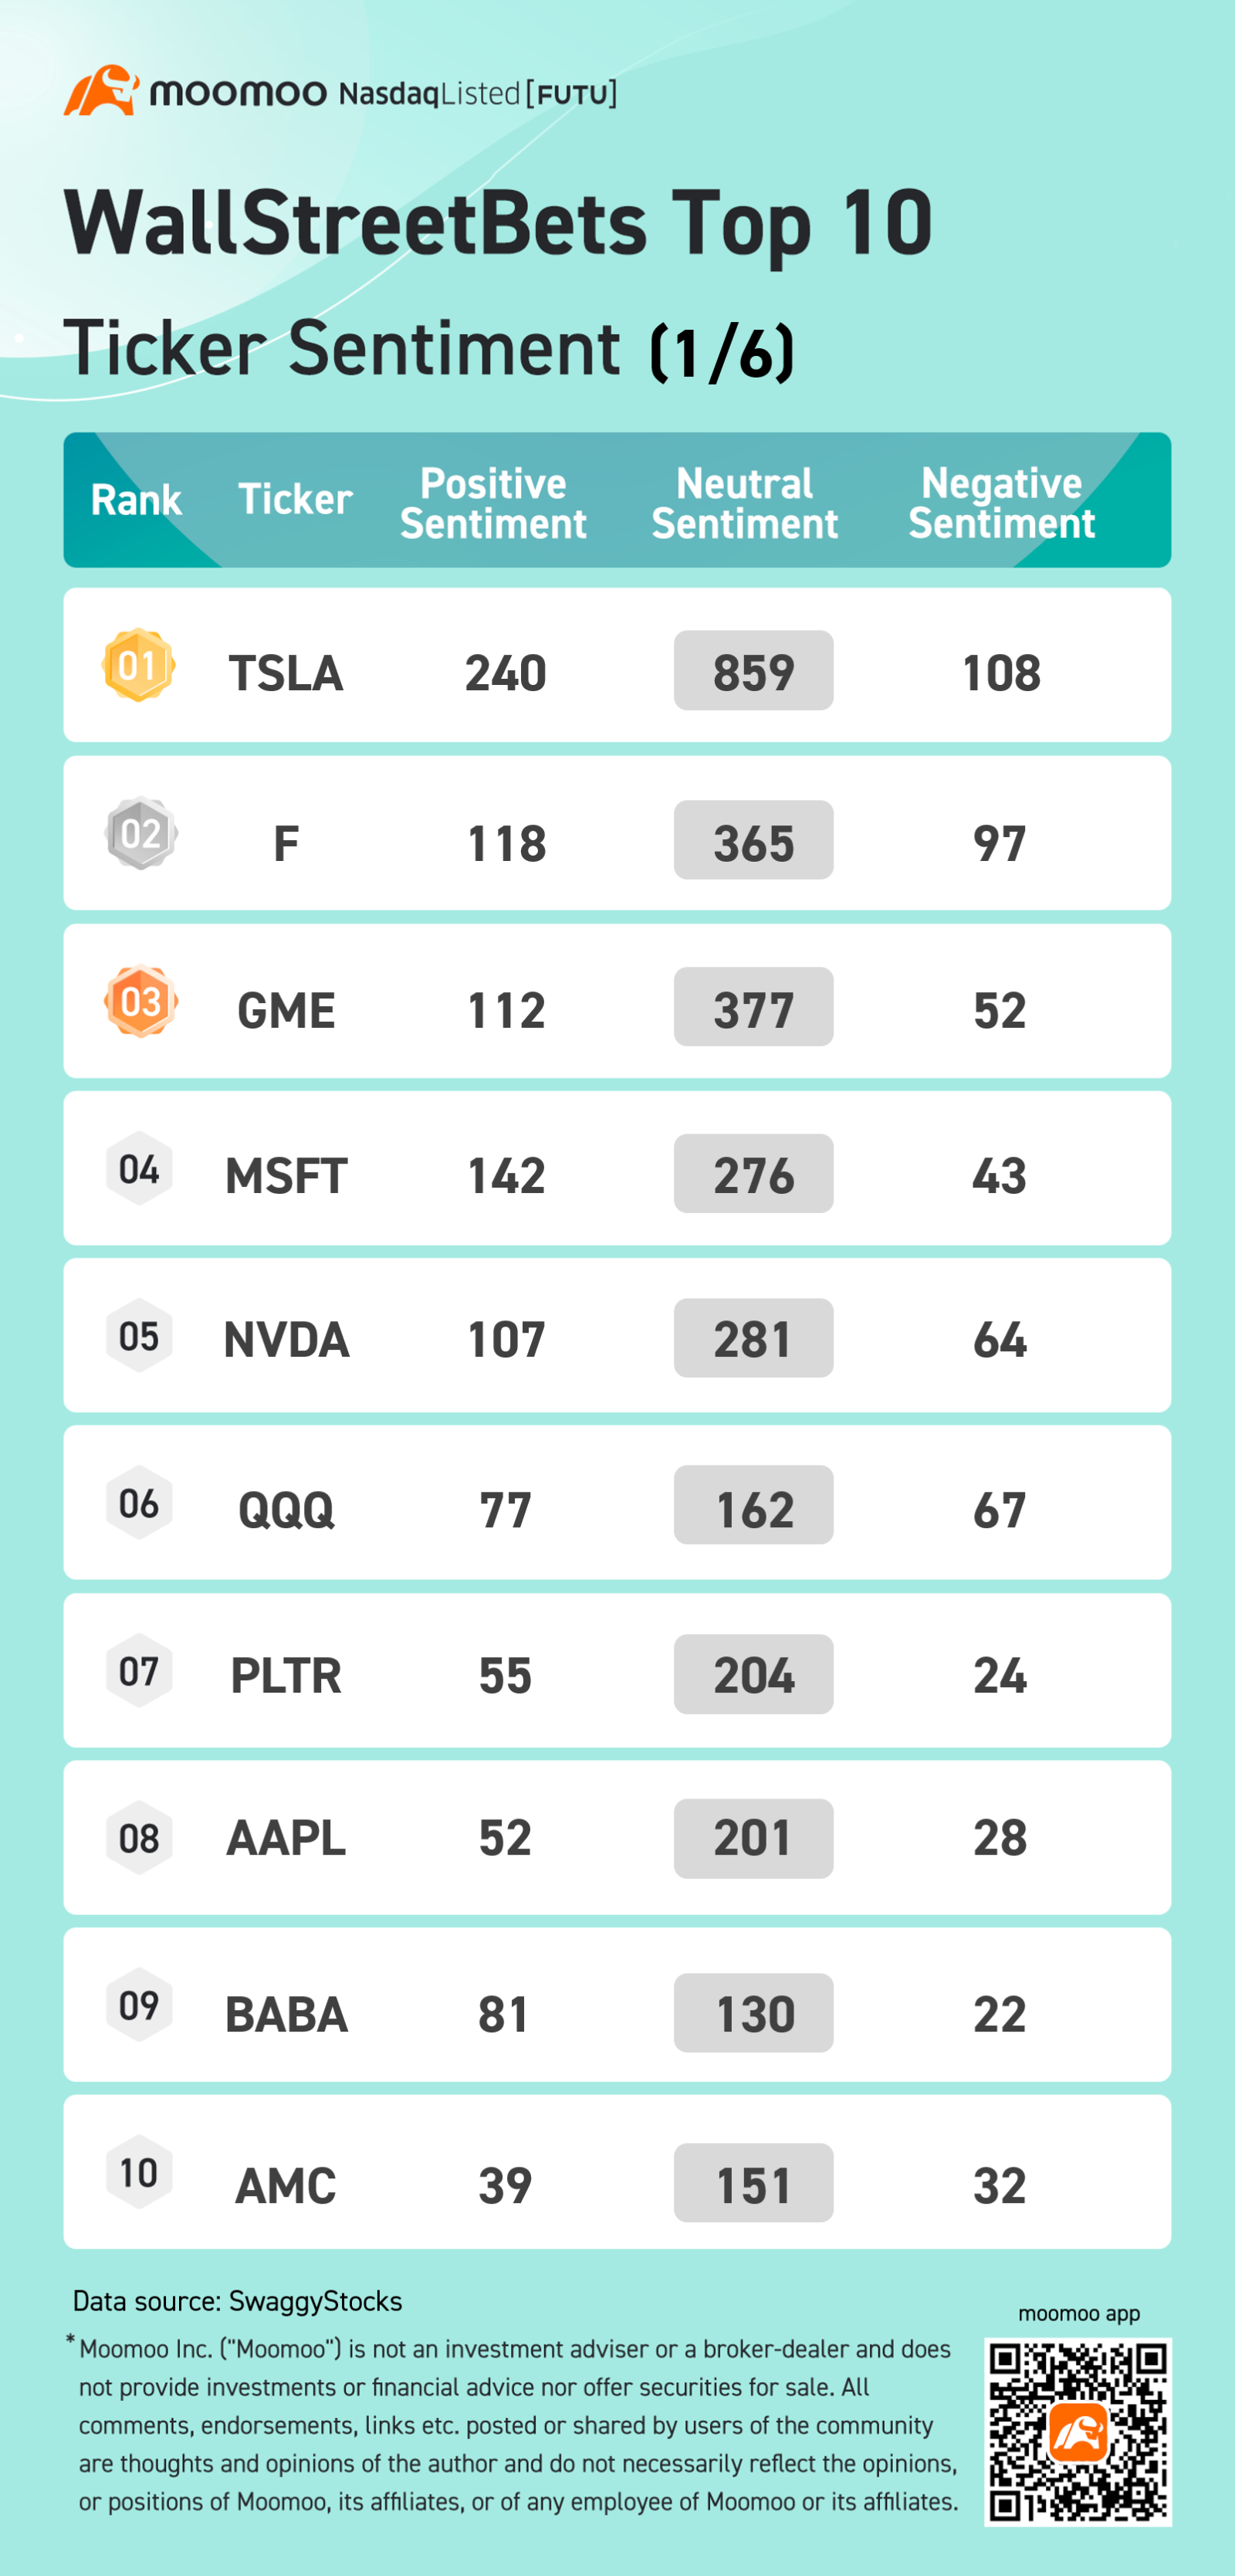This screenshot has width=1235, height=2576.
Task: Click the gold 01 rank badge
Action: pyautogui.click(x=139, y=665)
